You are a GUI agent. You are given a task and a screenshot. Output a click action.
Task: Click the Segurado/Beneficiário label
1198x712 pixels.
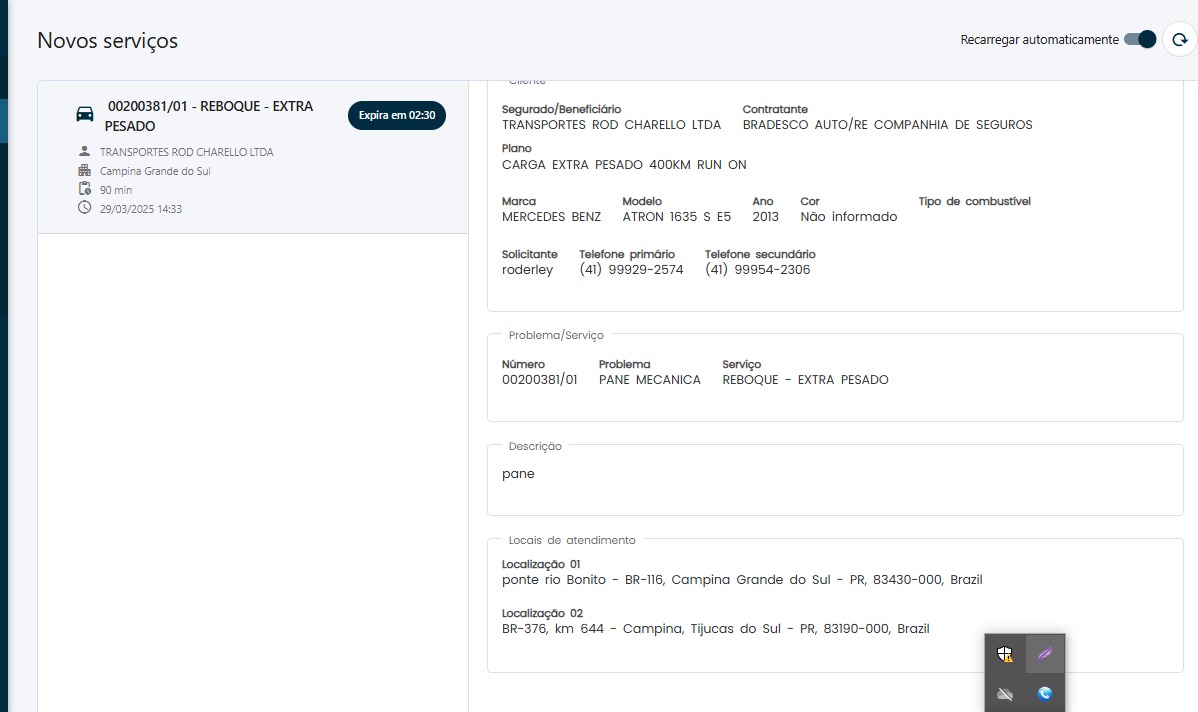click(x=562, y=109)
